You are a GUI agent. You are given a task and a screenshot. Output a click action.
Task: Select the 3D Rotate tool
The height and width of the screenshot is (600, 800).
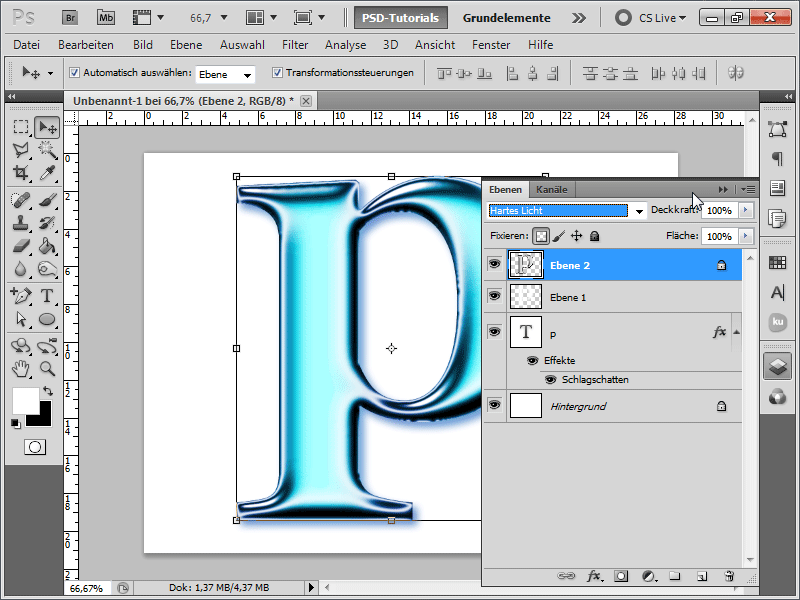point(20,346)
